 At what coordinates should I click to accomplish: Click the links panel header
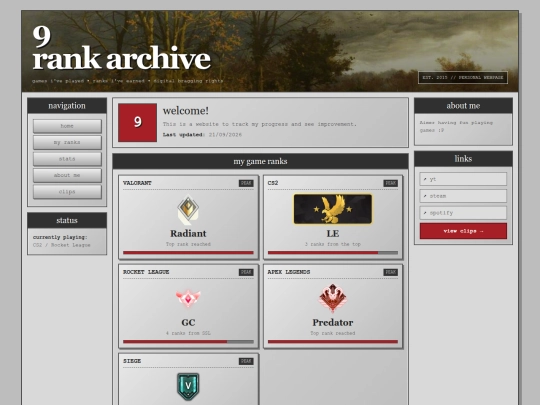[x=463, y=159]
